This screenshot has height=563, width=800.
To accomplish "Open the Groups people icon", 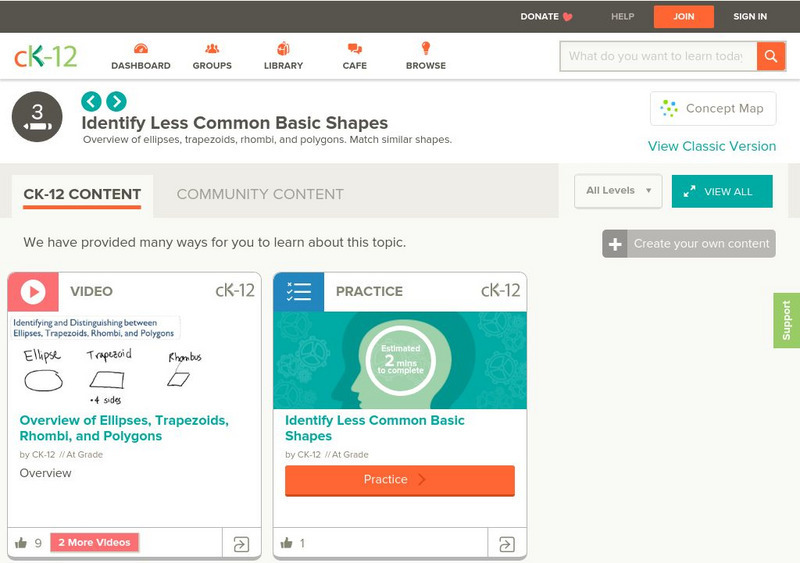I will (212, 49).
